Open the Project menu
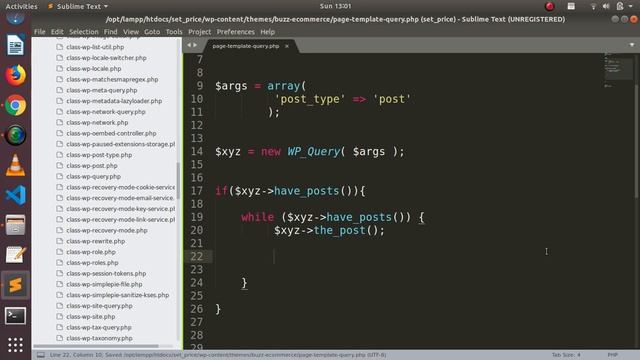 [200, 32]
